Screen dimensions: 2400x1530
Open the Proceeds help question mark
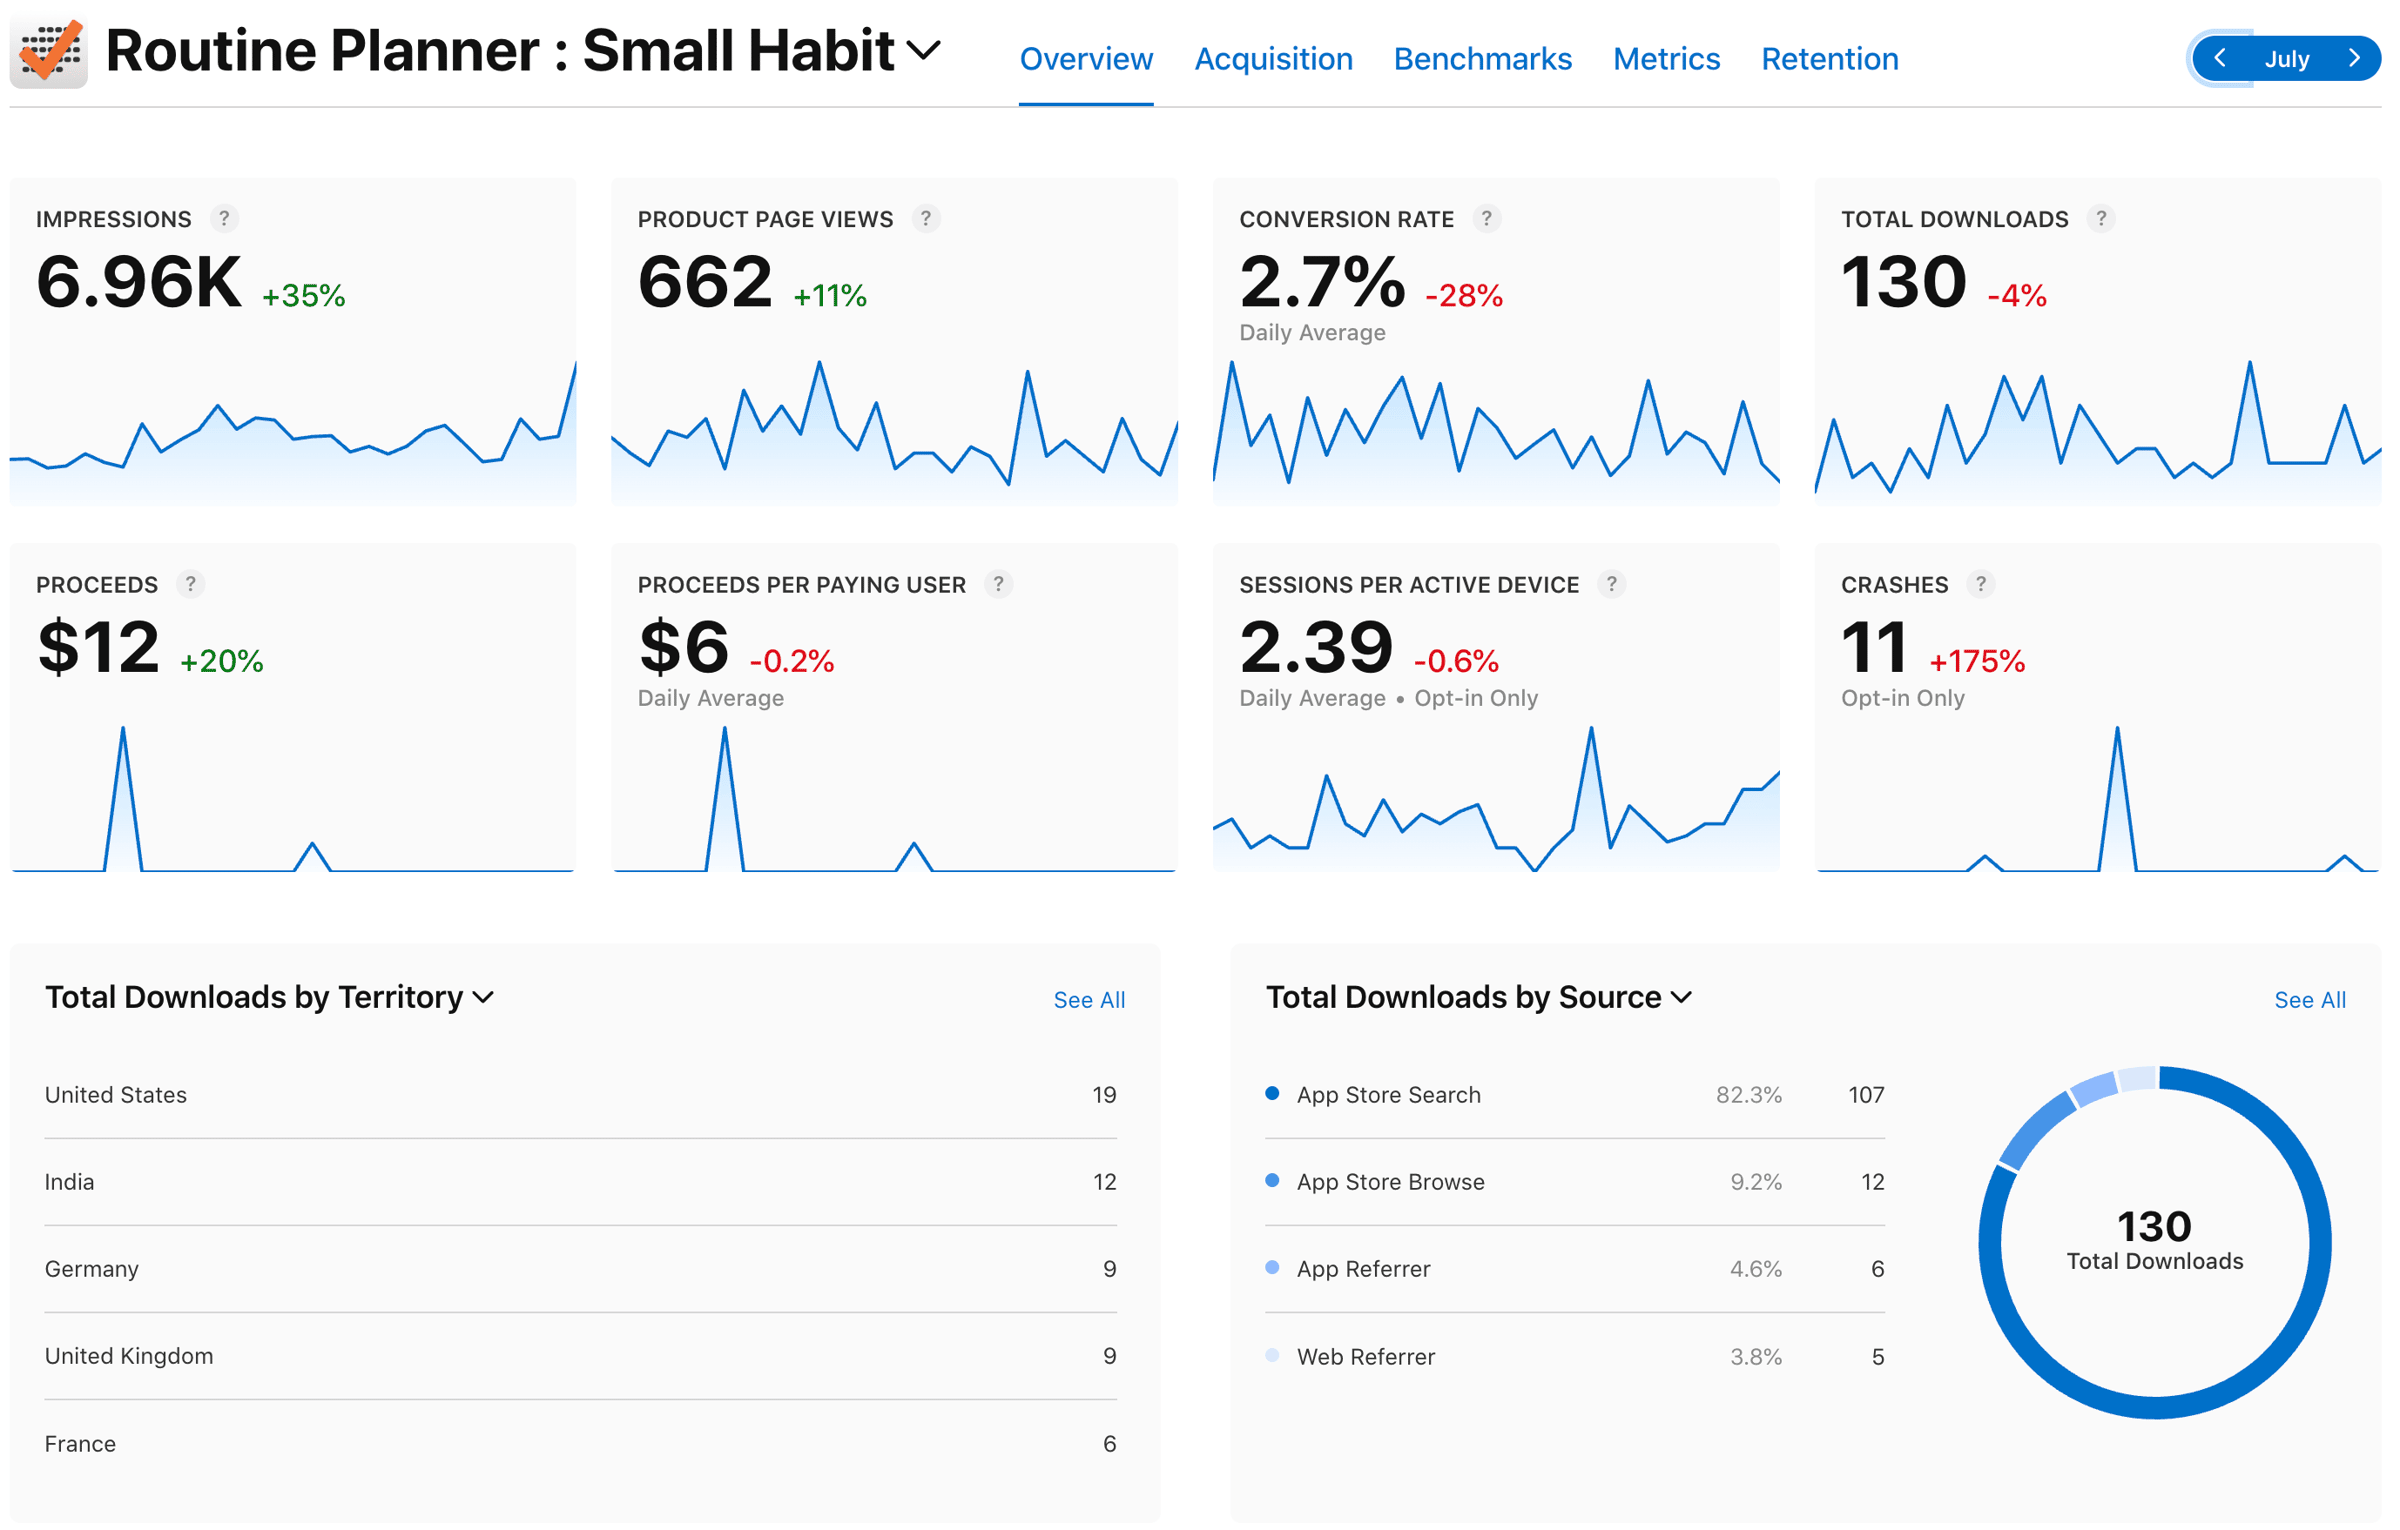coord(190,584)
